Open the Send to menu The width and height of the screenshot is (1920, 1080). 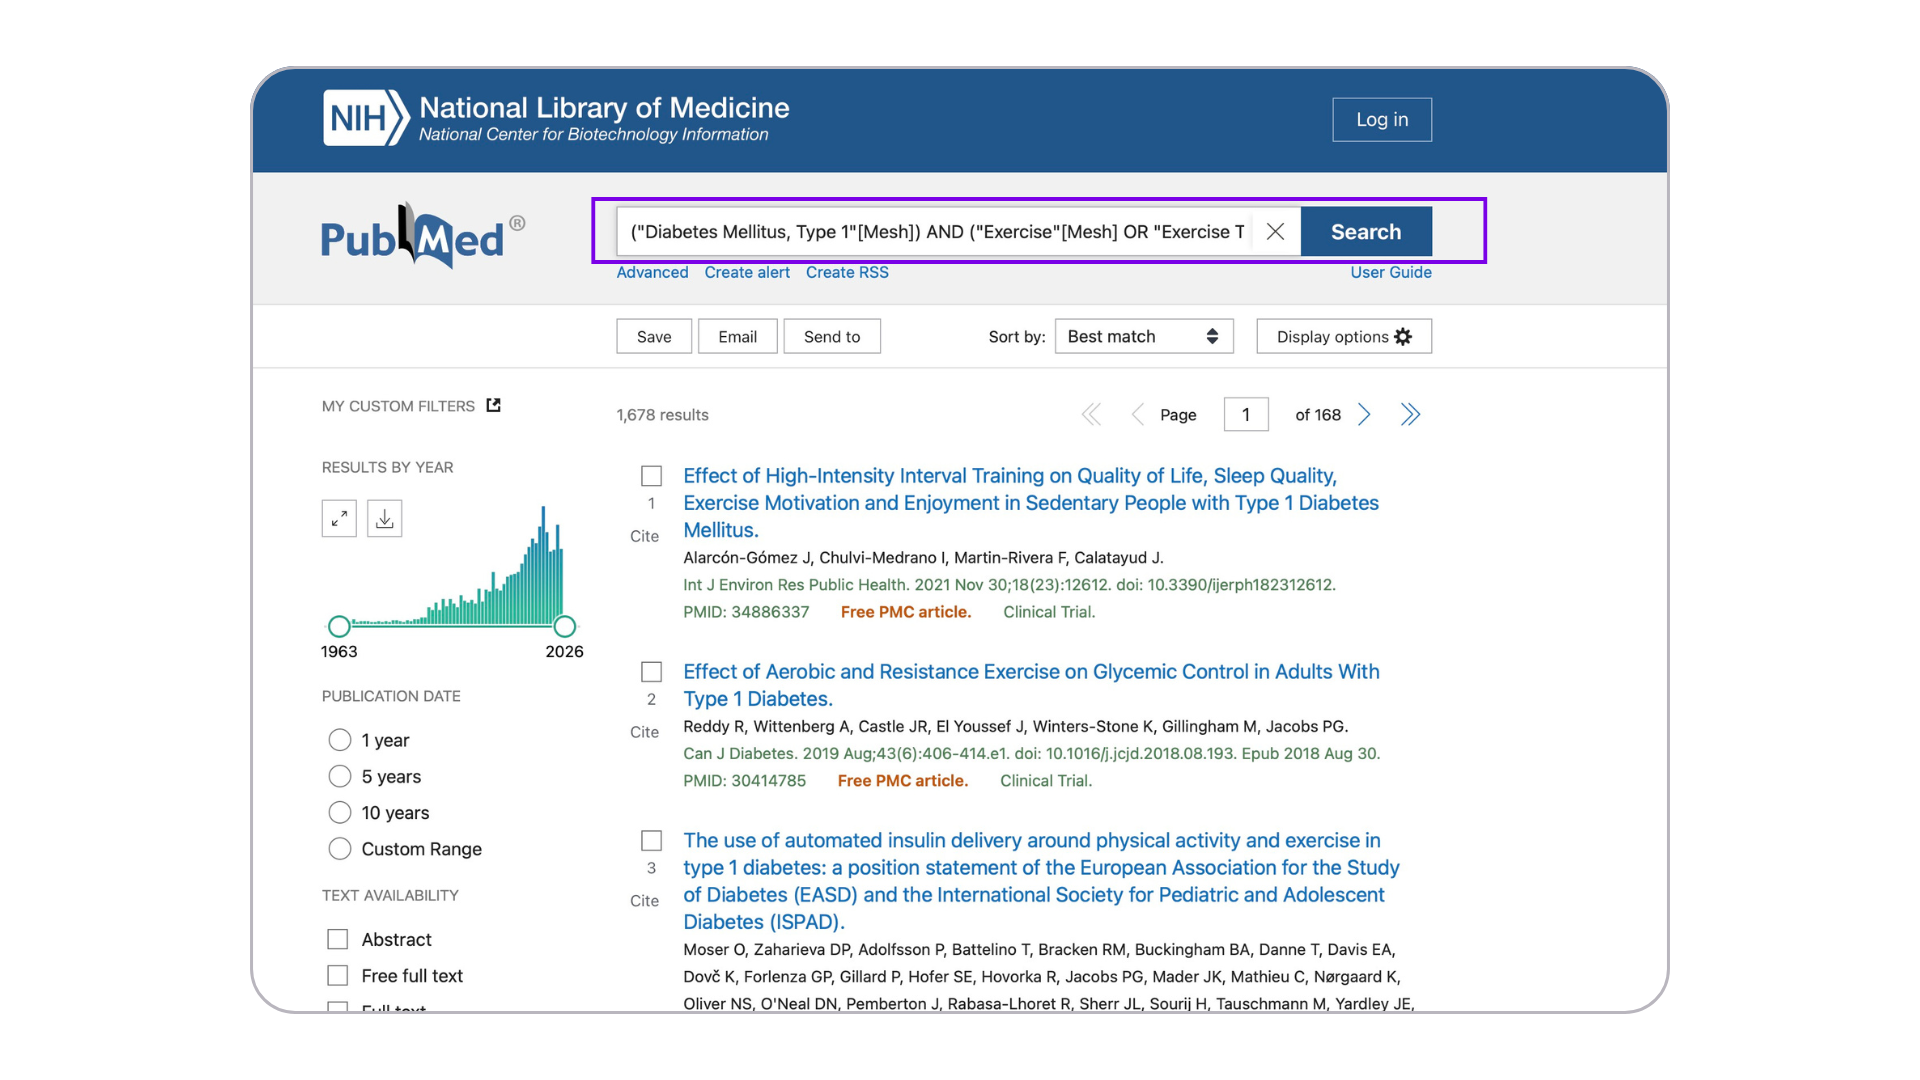tap(831, 337)
